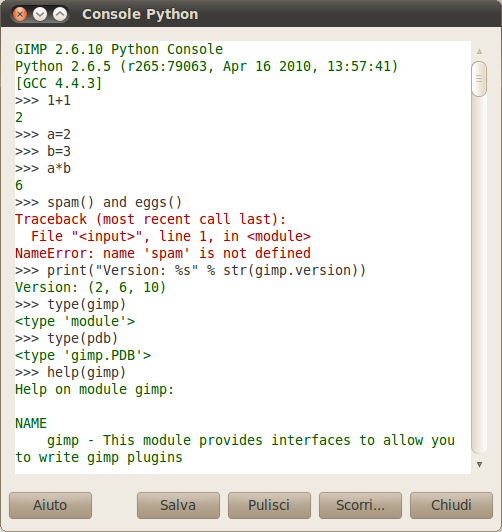Click the '>>> type(pdb)' line
Image resolution: width=502 pixels, height=532 pixels.
point(66,338)
